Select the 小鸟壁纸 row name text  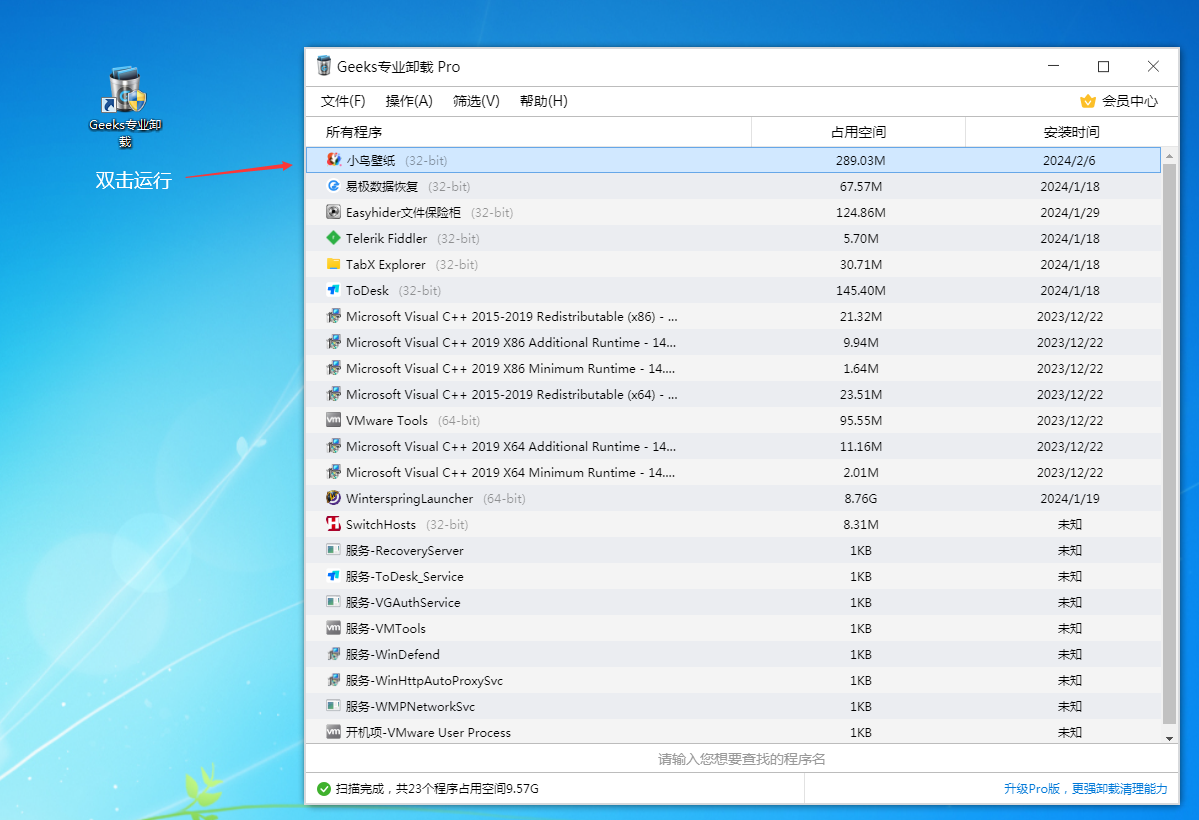[371, 161]
